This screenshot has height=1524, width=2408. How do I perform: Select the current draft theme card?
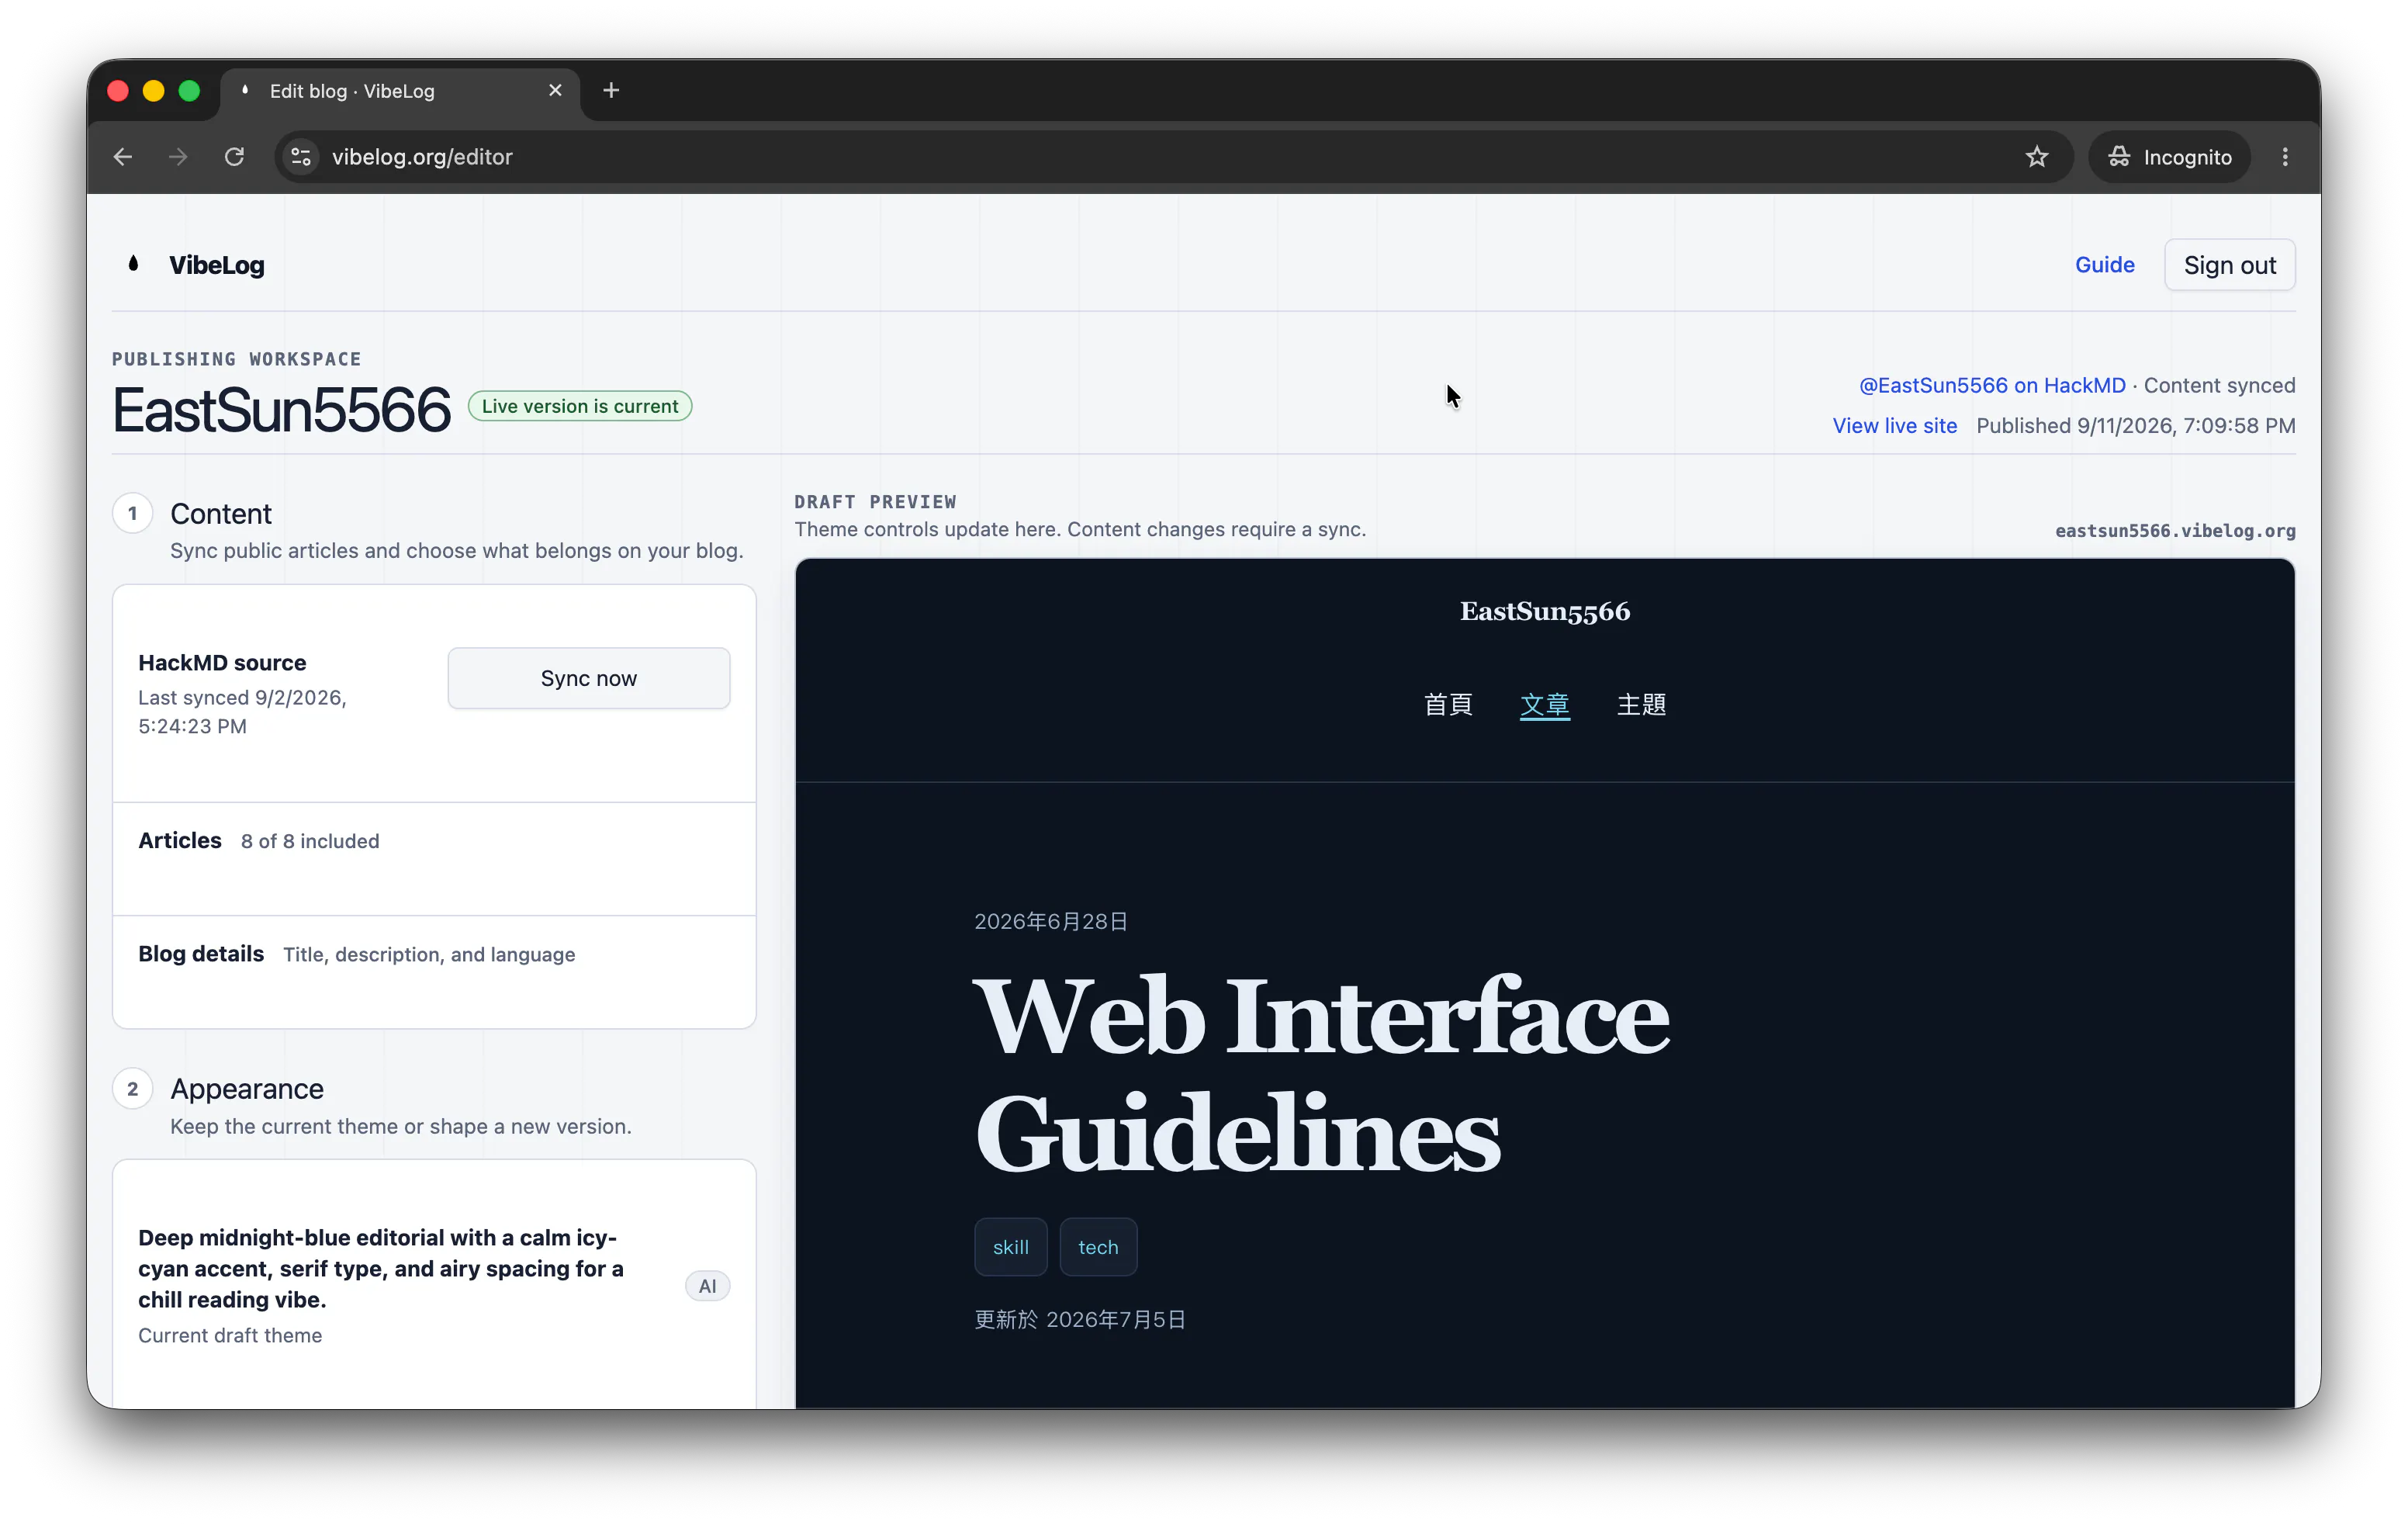coord(434,1285)
